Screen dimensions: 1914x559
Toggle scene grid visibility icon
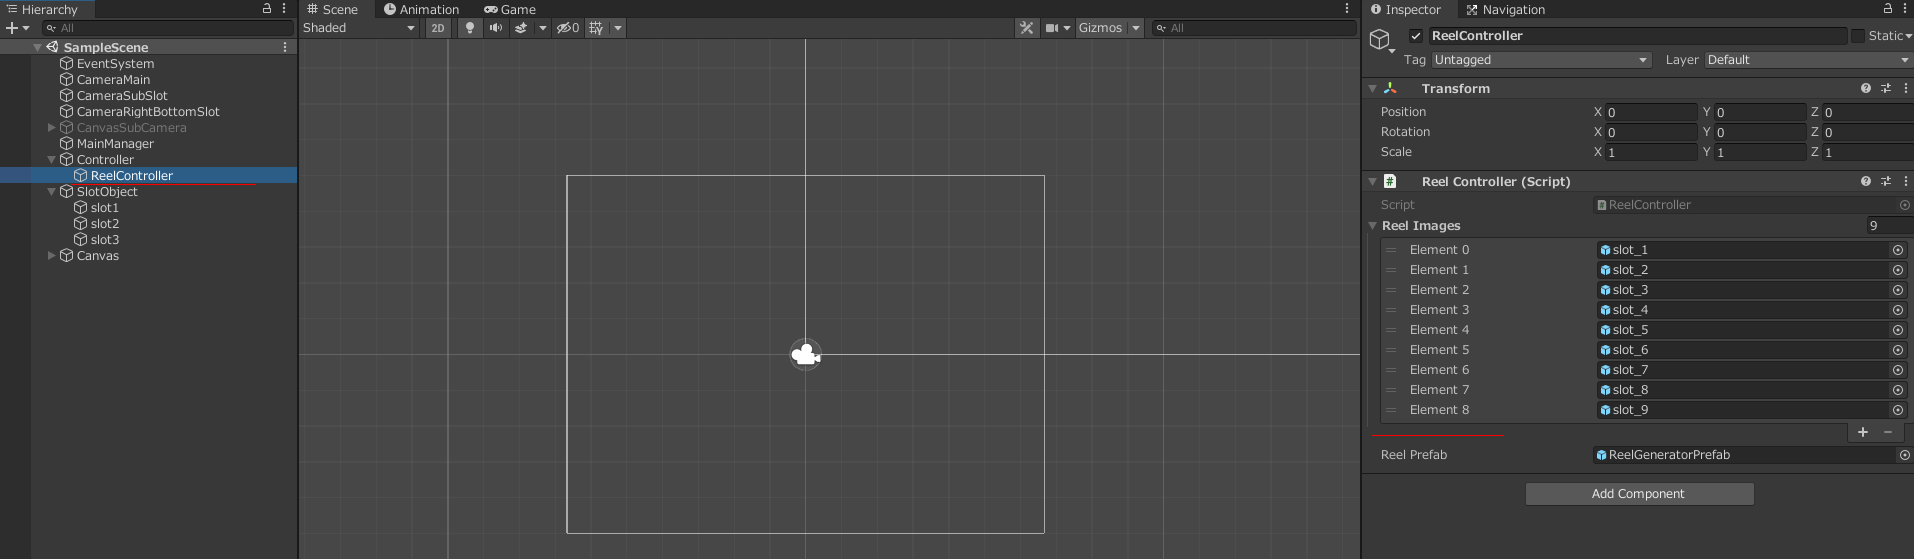coord(596,28)
